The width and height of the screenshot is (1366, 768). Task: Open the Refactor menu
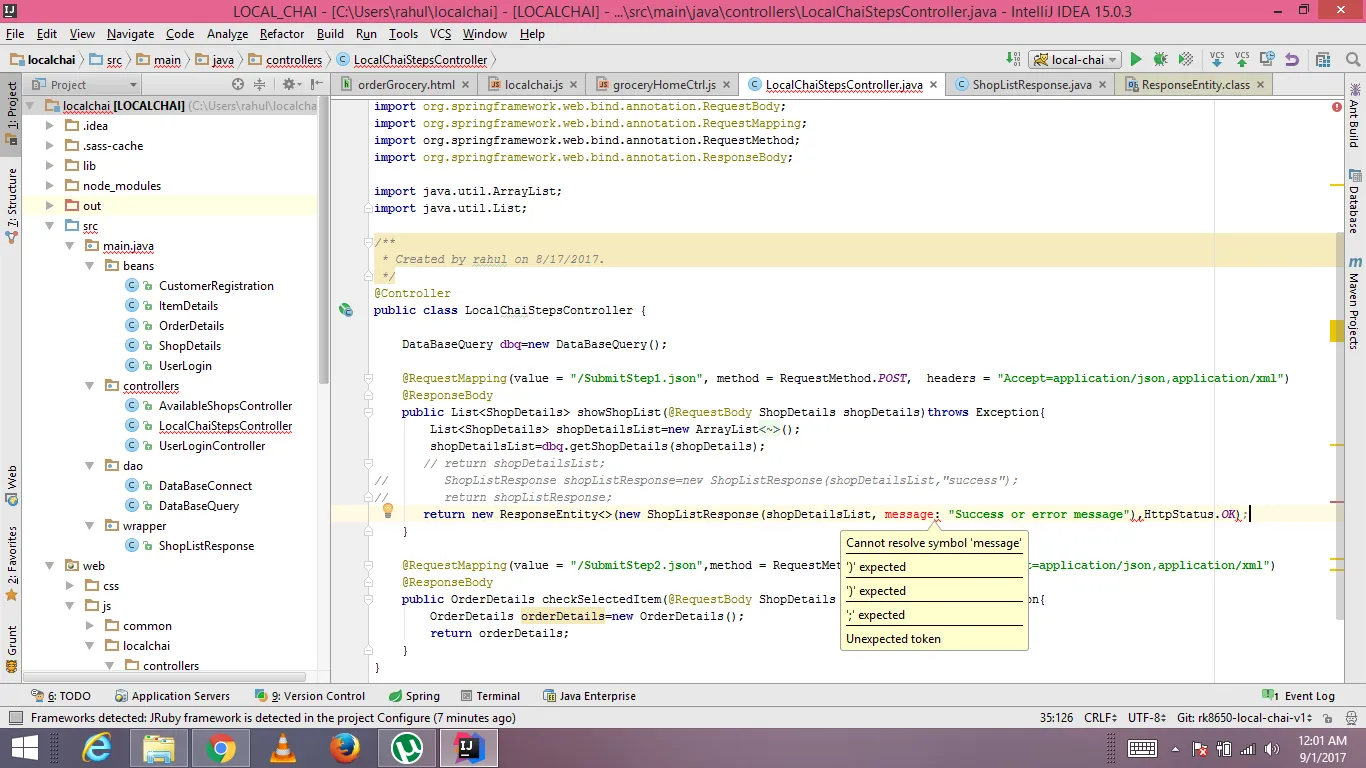pos(282,34)
